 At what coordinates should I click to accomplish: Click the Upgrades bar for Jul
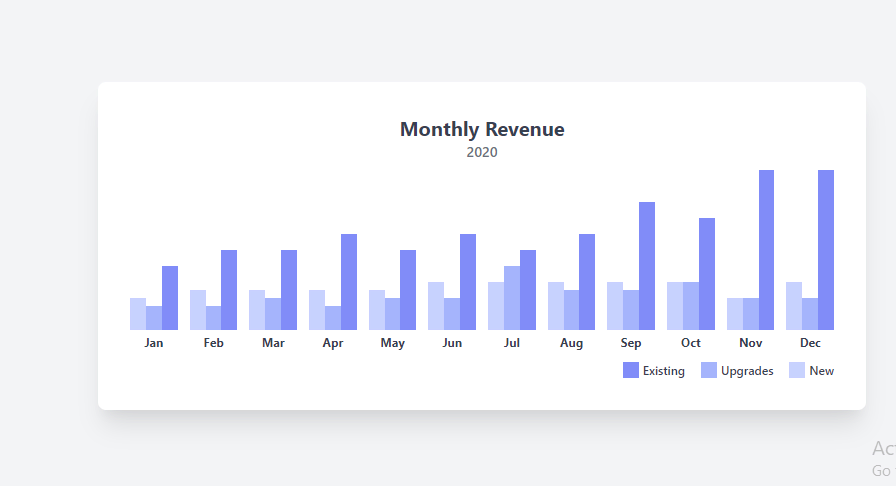click(512, 298)
